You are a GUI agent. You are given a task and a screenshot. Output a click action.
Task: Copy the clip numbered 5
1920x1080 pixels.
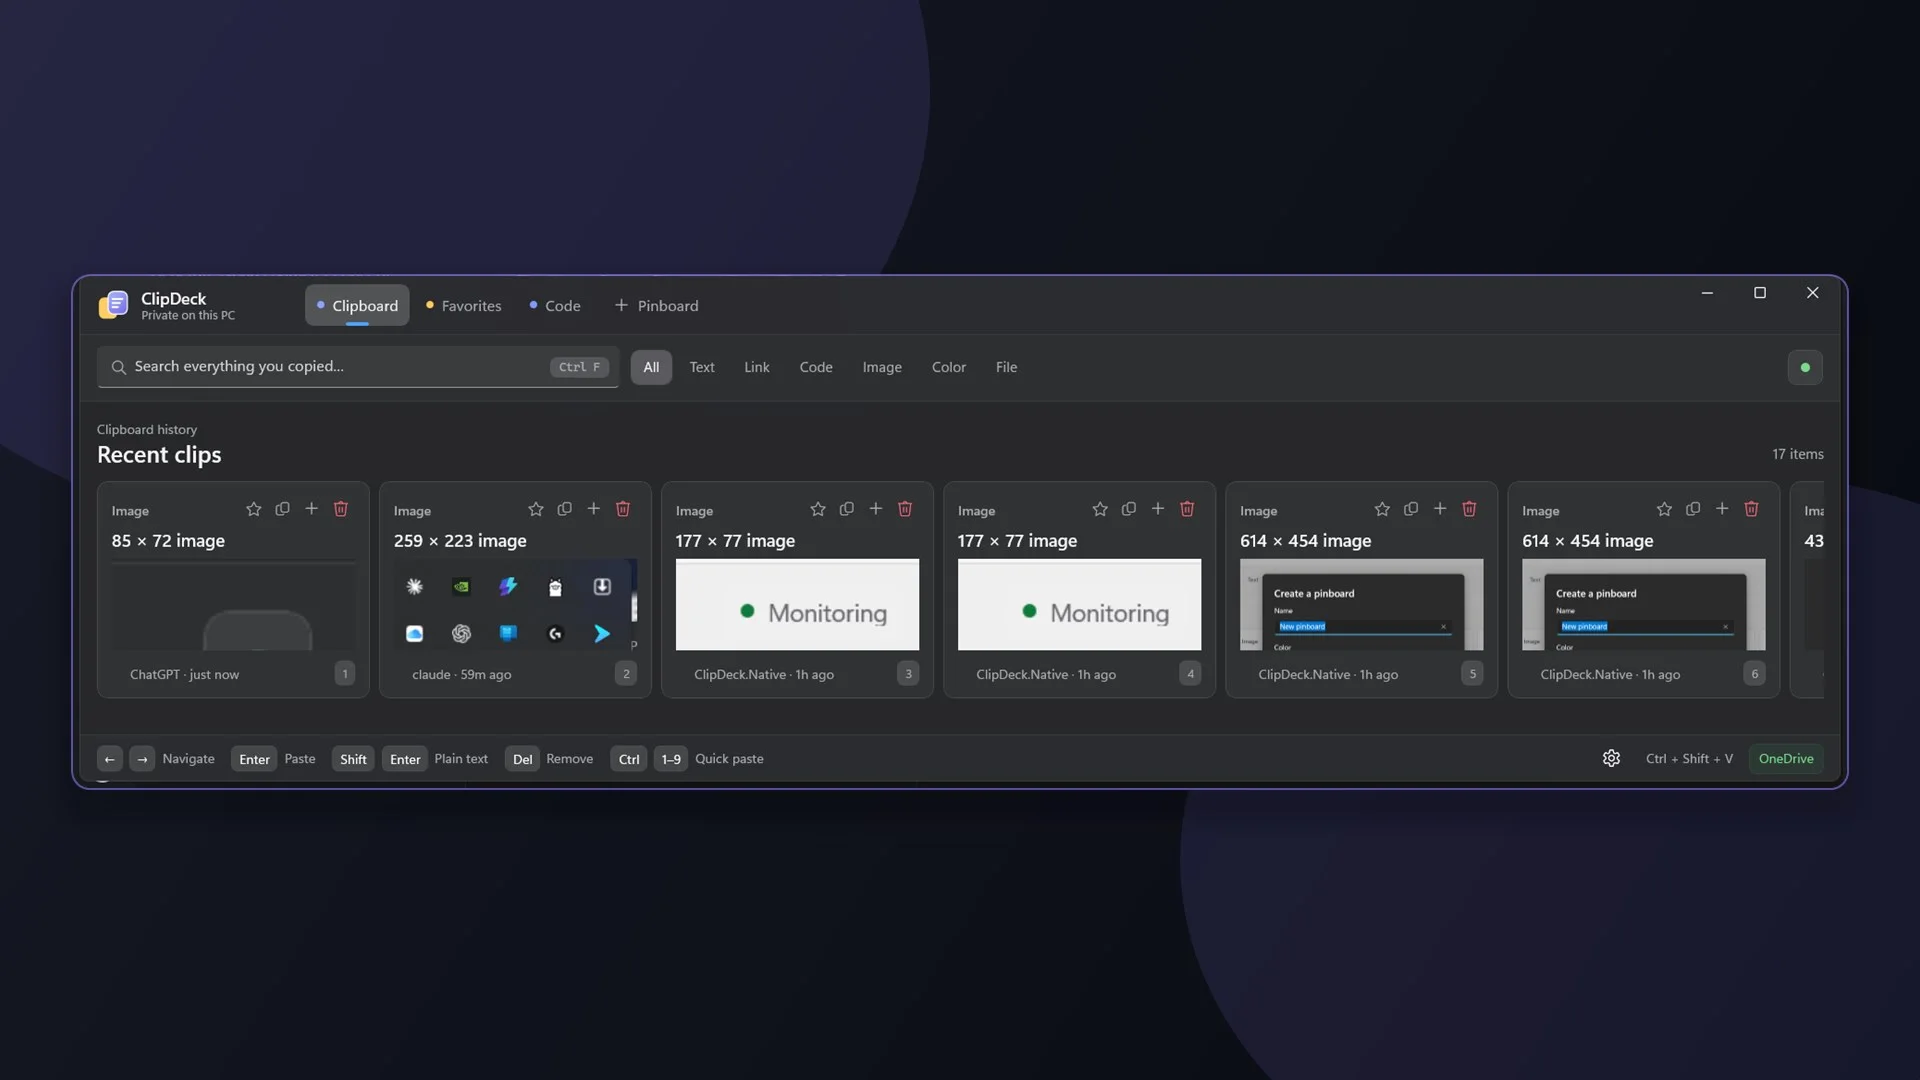coord(1410,509)
